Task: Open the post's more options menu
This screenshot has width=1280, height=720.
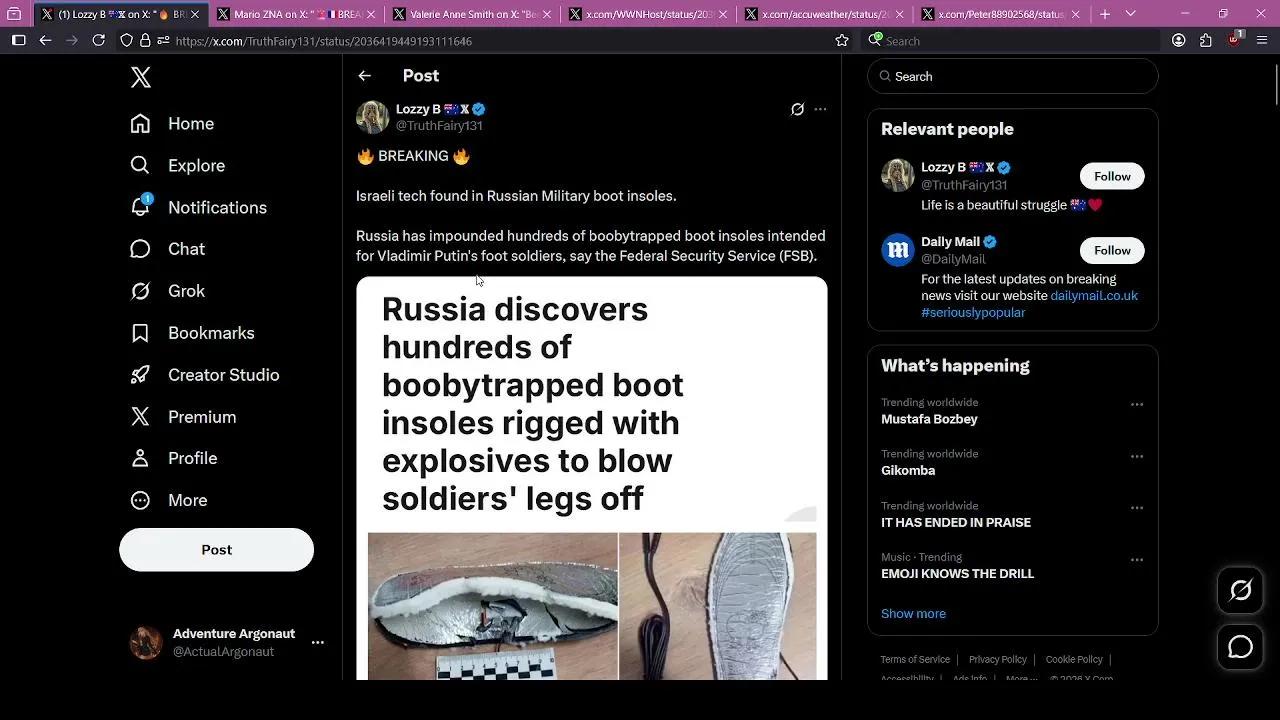Action: click(x=820, y=109)
